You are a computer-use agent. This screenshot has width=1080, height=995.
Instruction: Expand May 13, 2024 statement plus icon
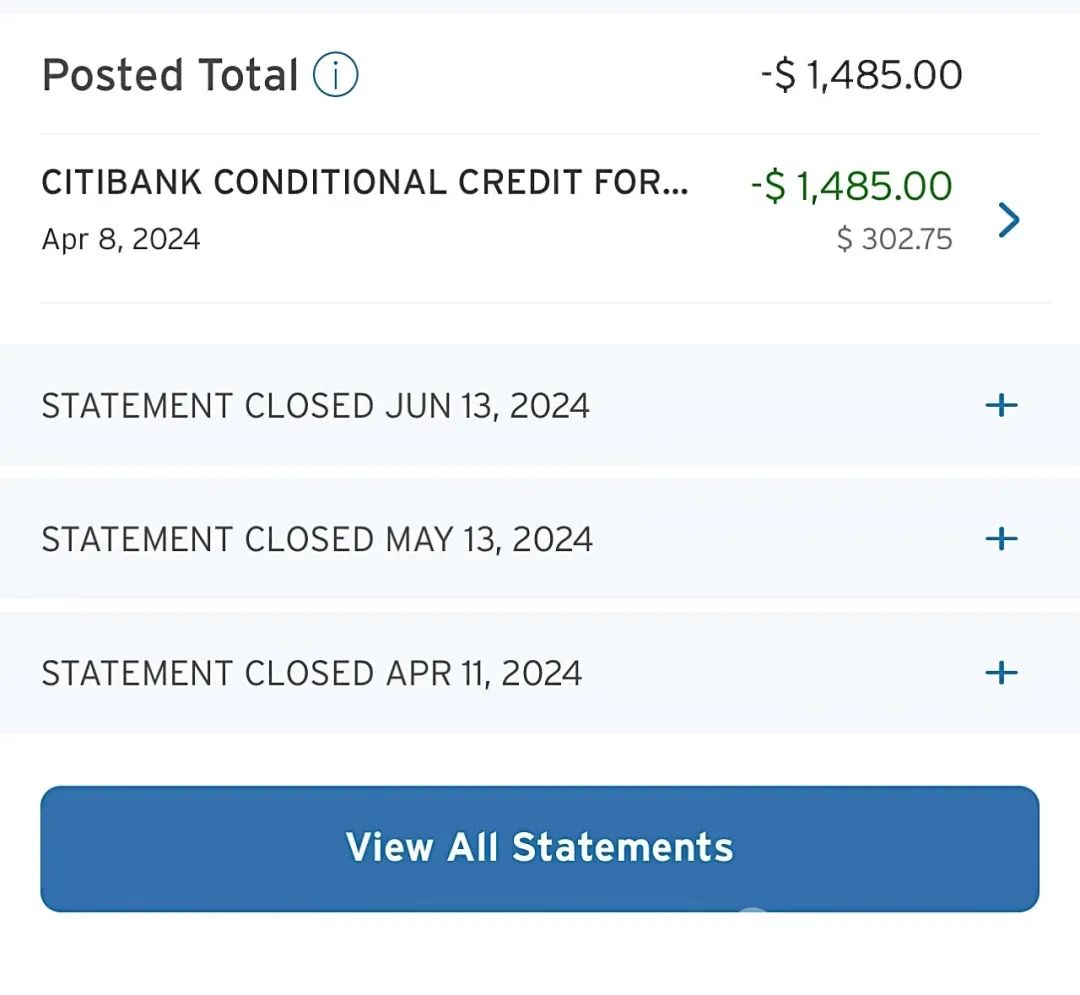click(x=1001, y=538)
